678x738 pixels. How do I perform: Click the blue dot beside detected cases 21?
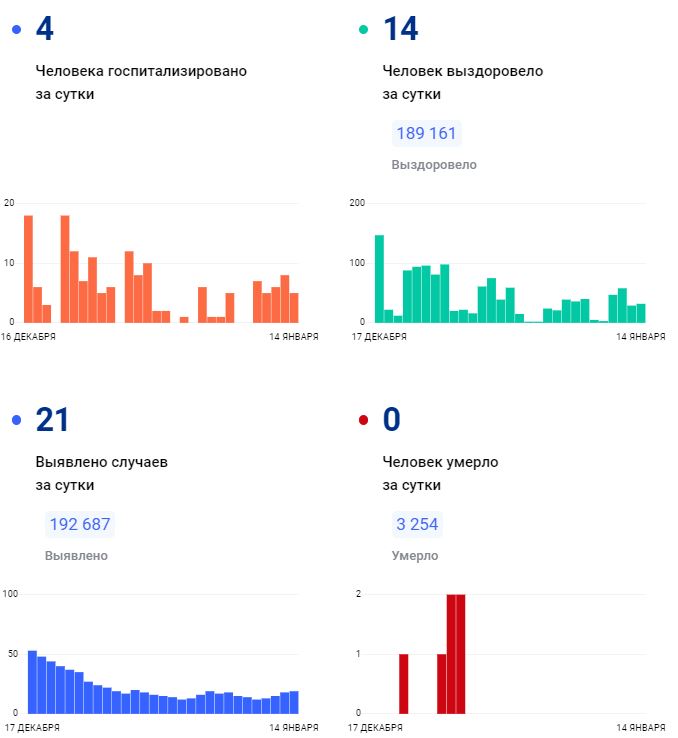pyautogui.click(x=16, y=421)
